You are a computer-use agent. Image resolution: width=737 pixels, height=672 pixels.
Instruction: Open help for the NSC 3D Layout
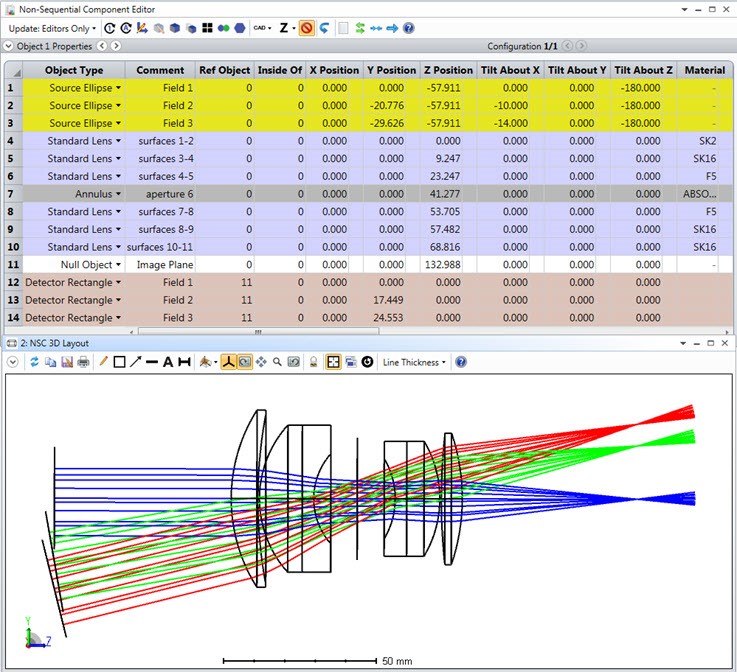point(461,362)
